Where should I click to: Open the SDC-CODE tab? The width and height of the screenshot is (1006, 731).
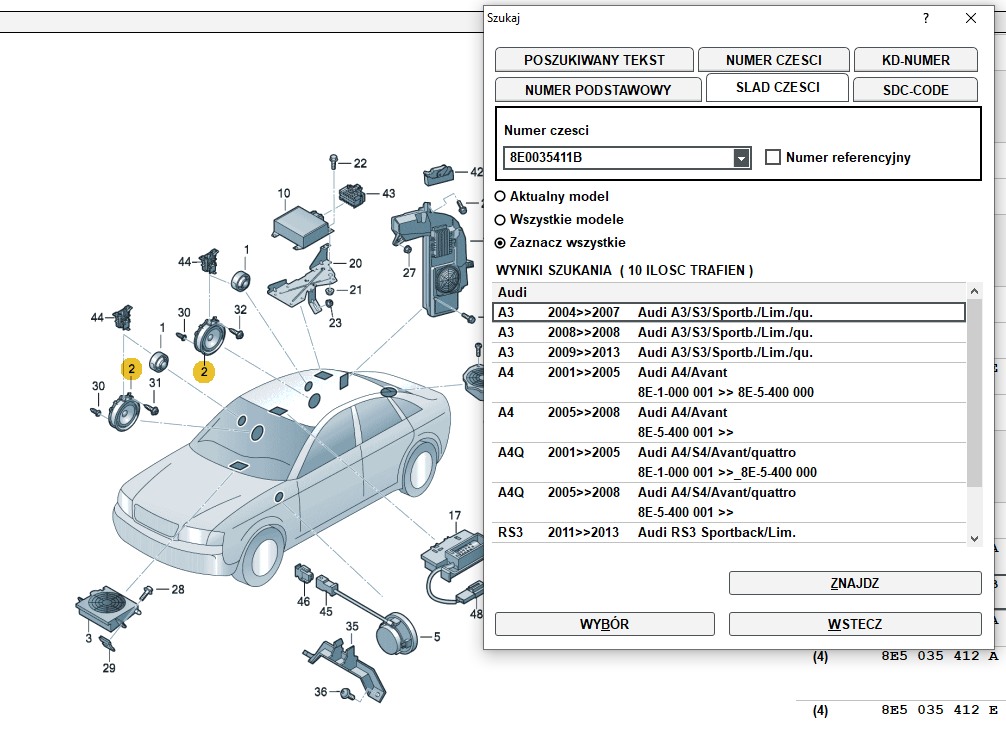[916, 90]
